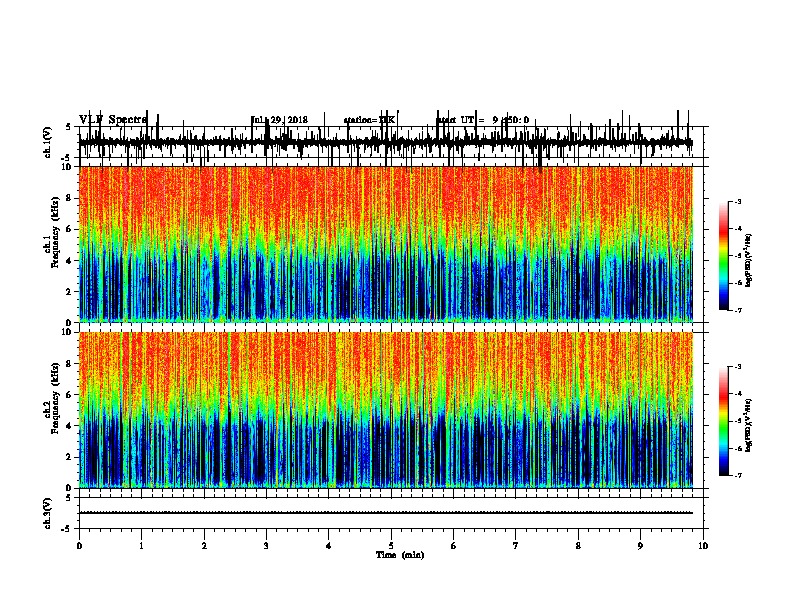Click the '-3' label on ch.1 color bar
Image resolution: width=792 pixels, height=612 pixels.
(738, 201)
